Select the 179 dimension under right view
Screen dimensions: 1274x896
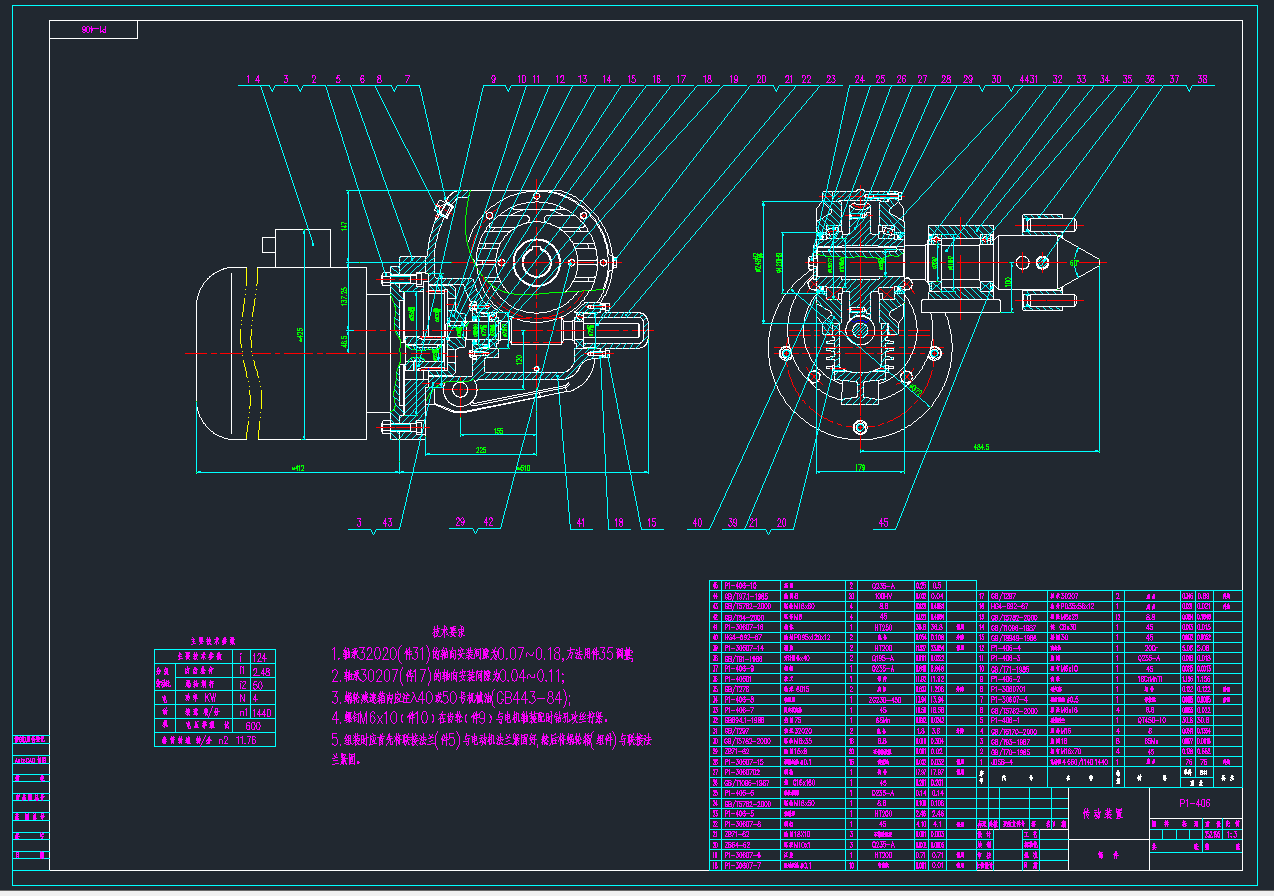(860, 466)
